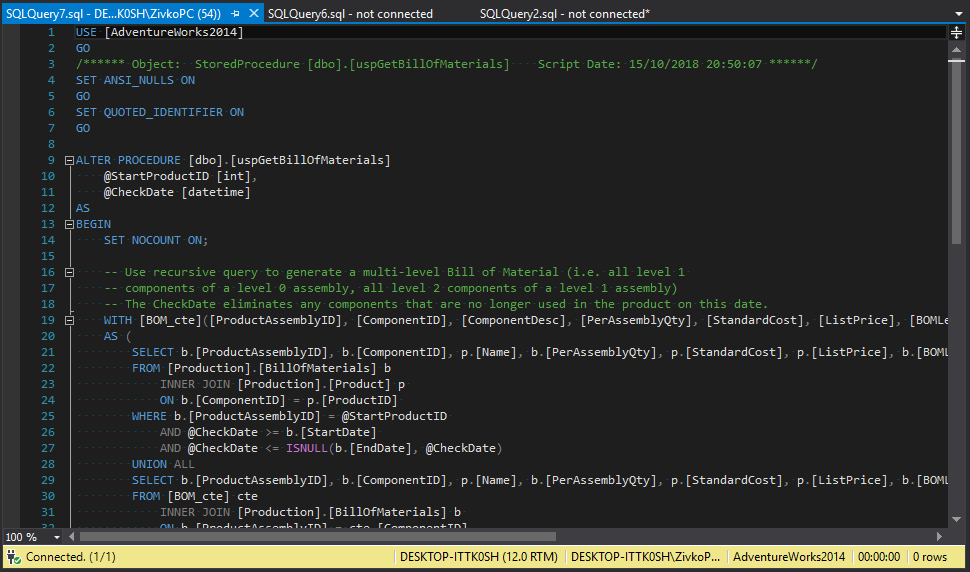Switch to SQLQuery6.sql tab
970x572 pixels.
coord(350,14)
